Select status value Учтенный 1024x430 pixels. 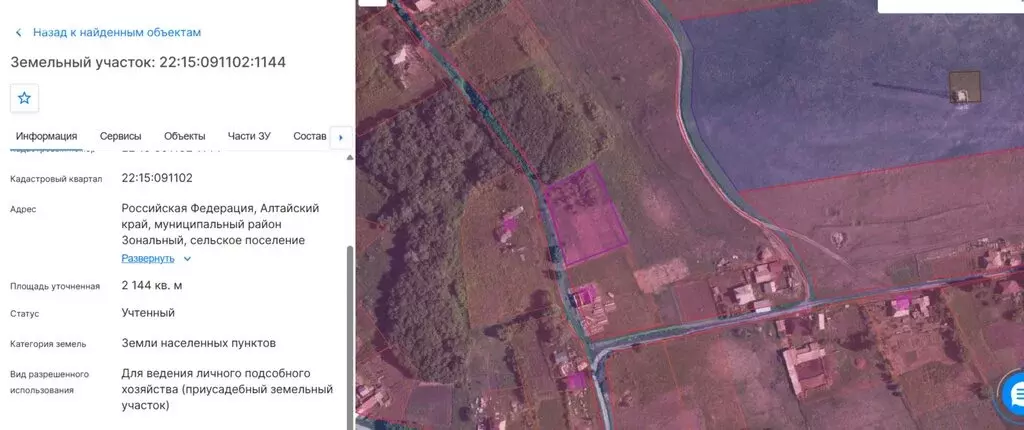pyautogui.click(x=148, y=312)
